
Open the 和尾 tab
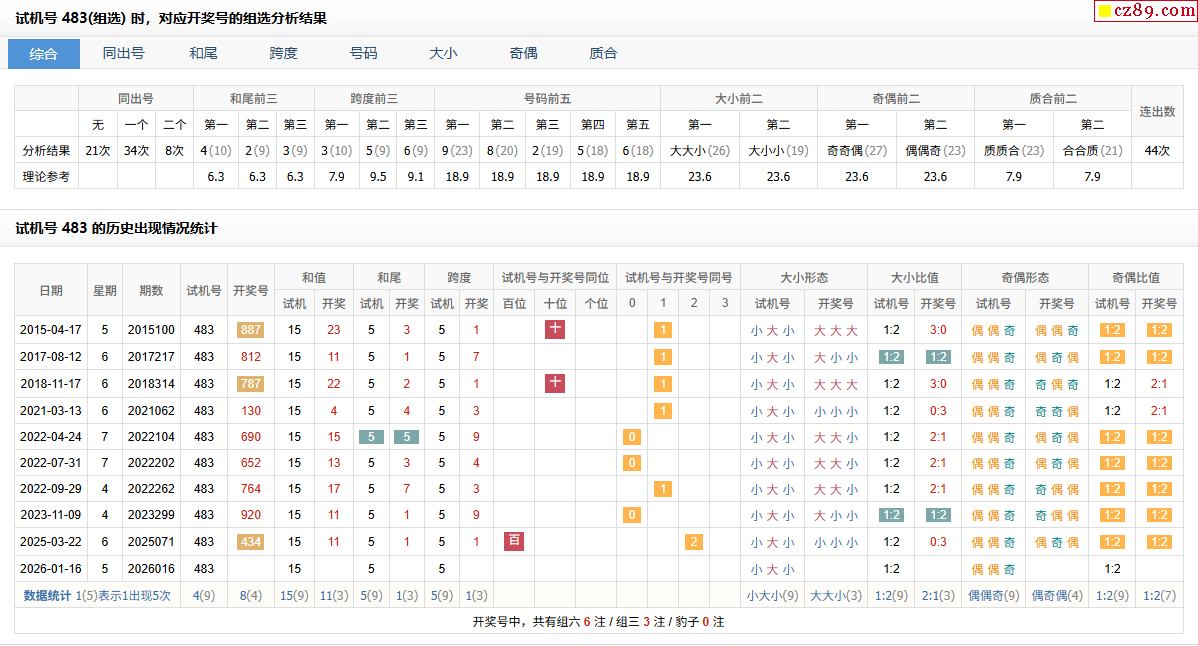[x=203, y=54]
